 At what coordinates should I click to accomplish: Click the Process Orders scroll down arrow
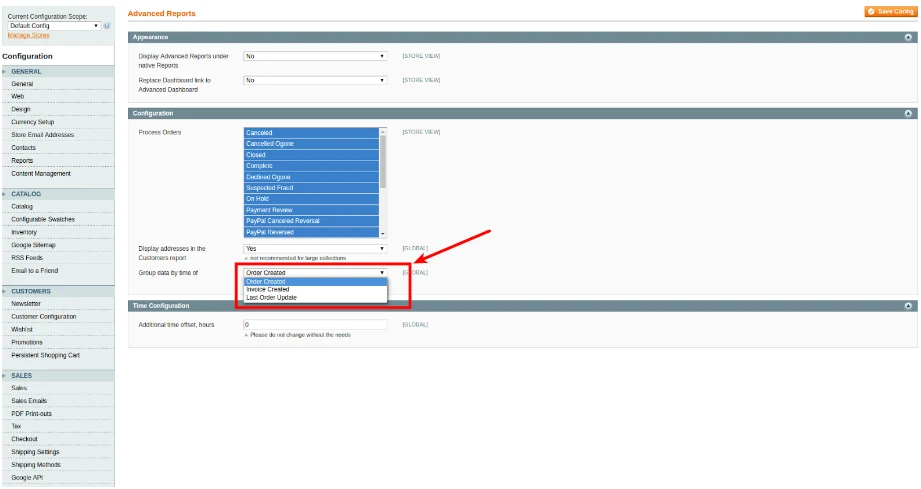(x=383, y=234)
